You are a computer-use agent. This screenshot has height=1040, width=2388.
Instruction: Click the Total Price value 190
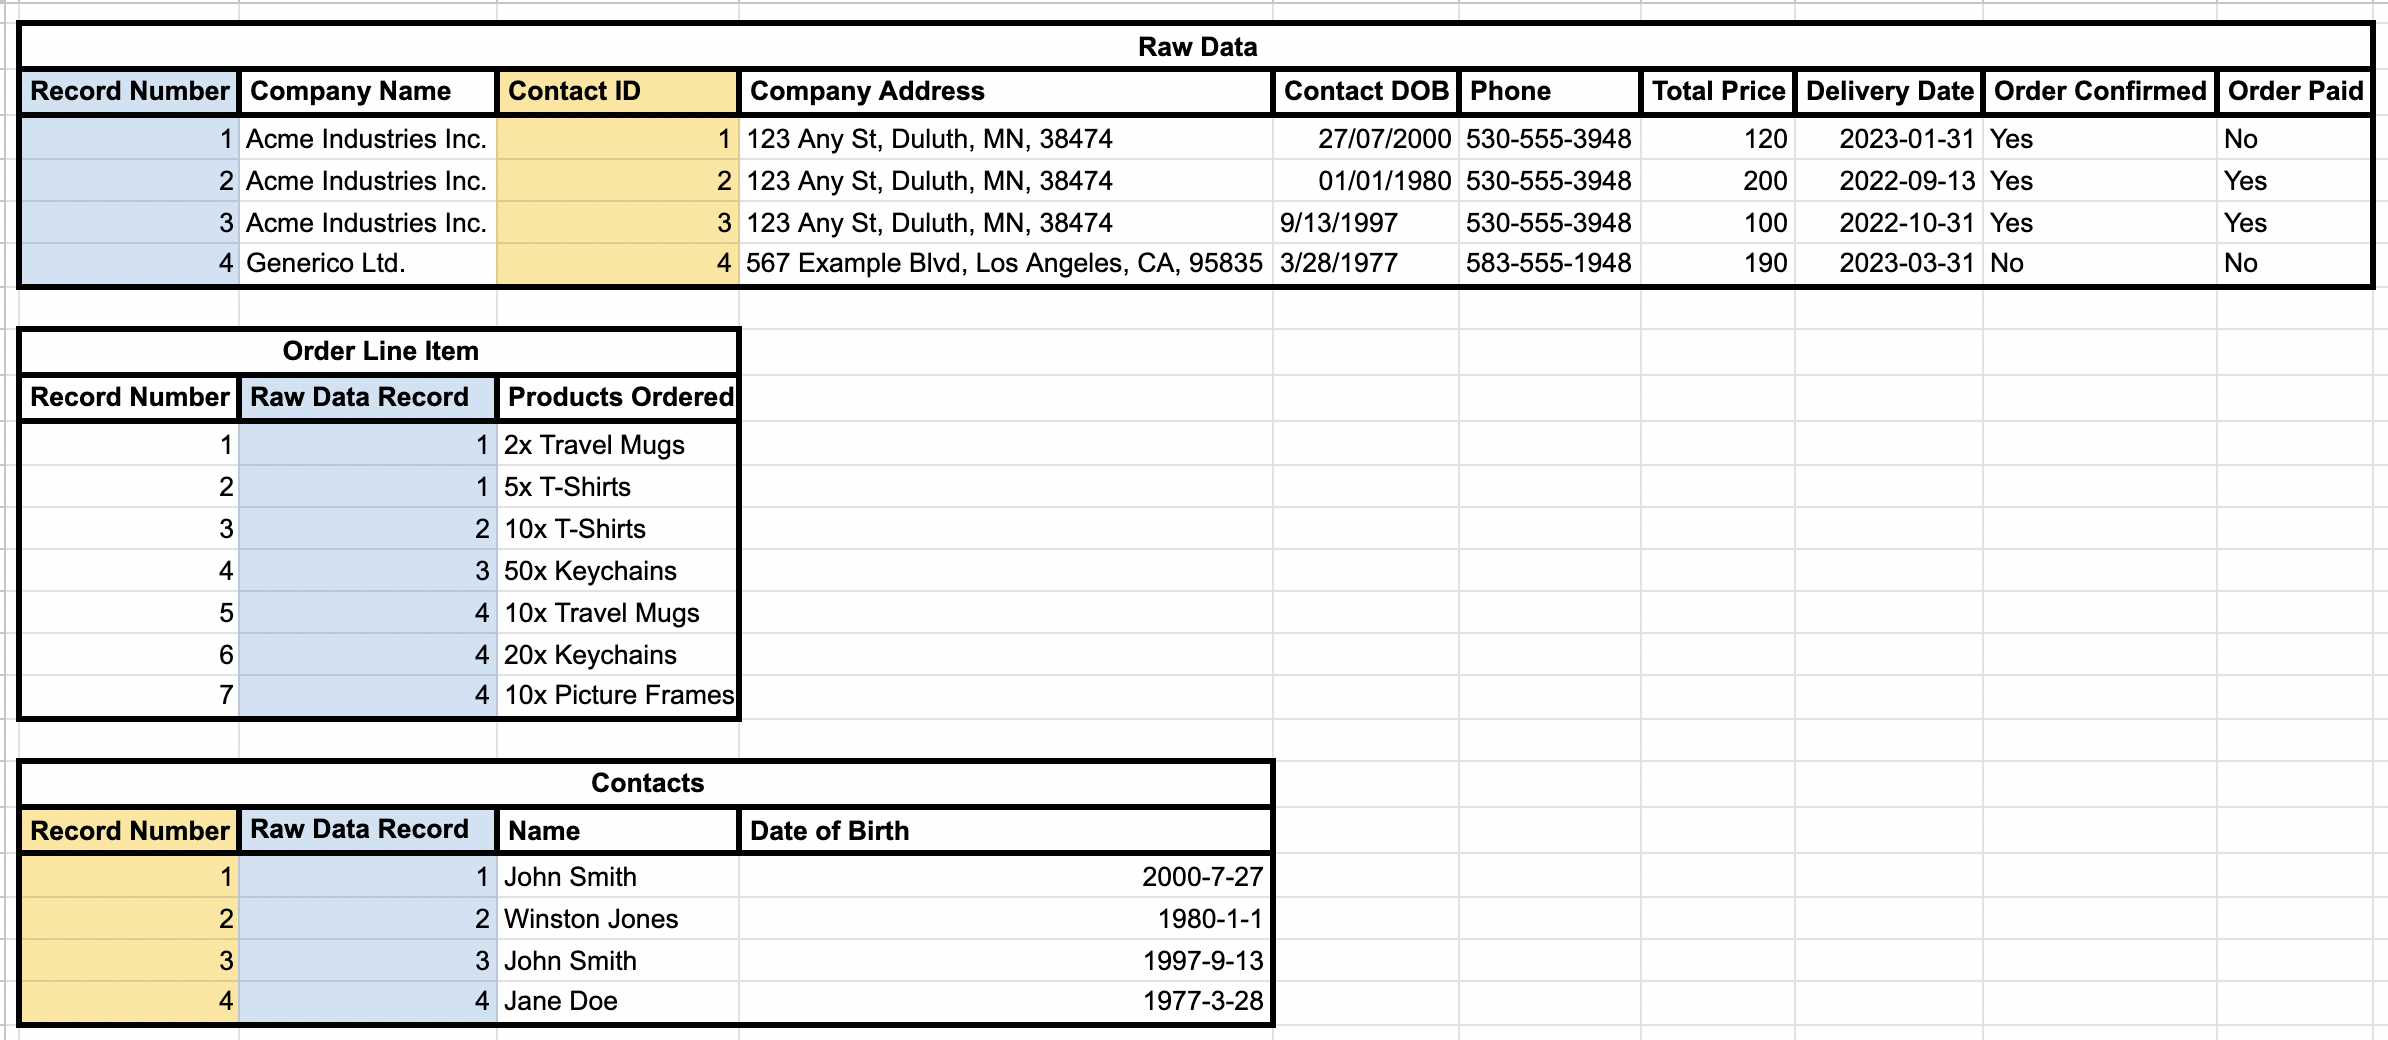1718,264
